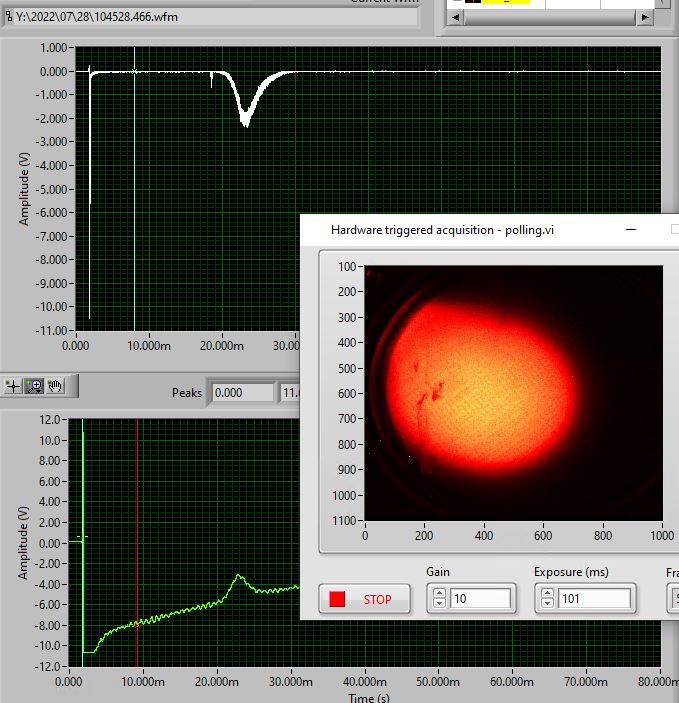Choose the hand pan tool
Image resolution: width=679 pixels, height=703 pixels.
point(55,385)
